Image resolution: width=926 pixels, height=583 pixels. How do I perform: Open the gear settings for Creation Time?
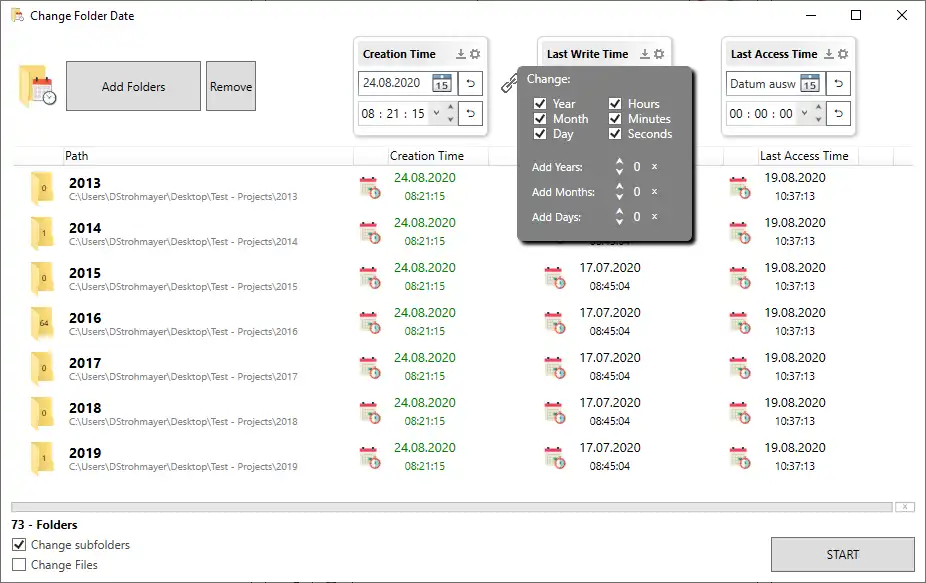(x=475, y=54)
